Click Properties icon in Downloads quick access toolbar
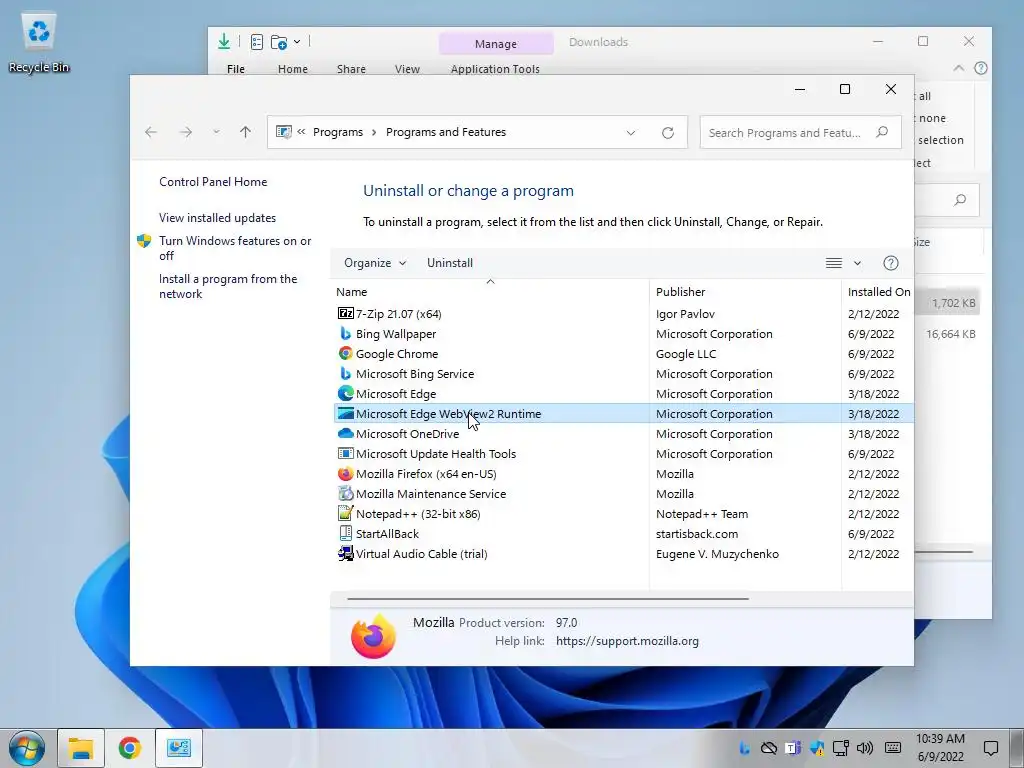 [x=257, y=42]
